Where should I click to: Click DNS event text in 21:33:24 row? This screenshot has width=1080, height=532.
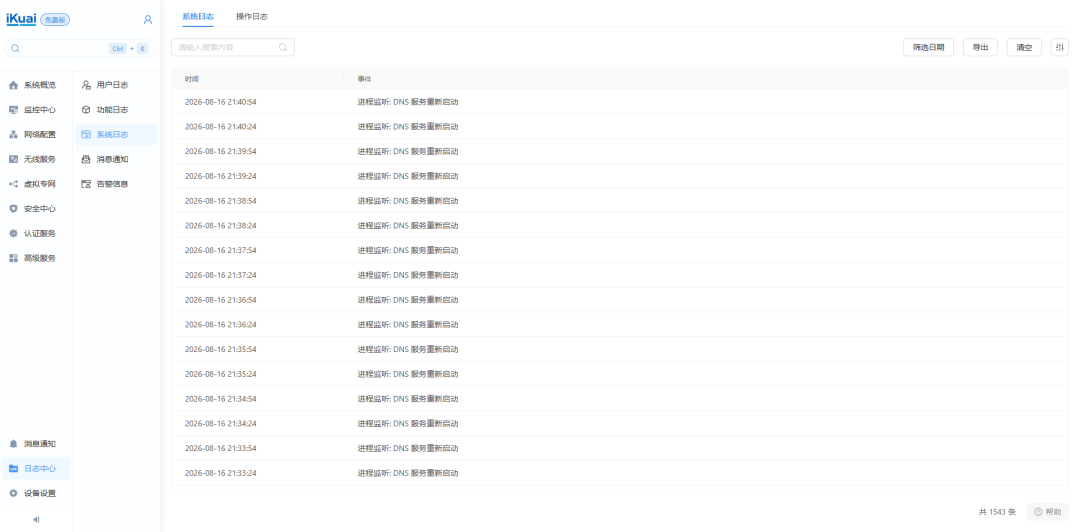pos(408,473)
